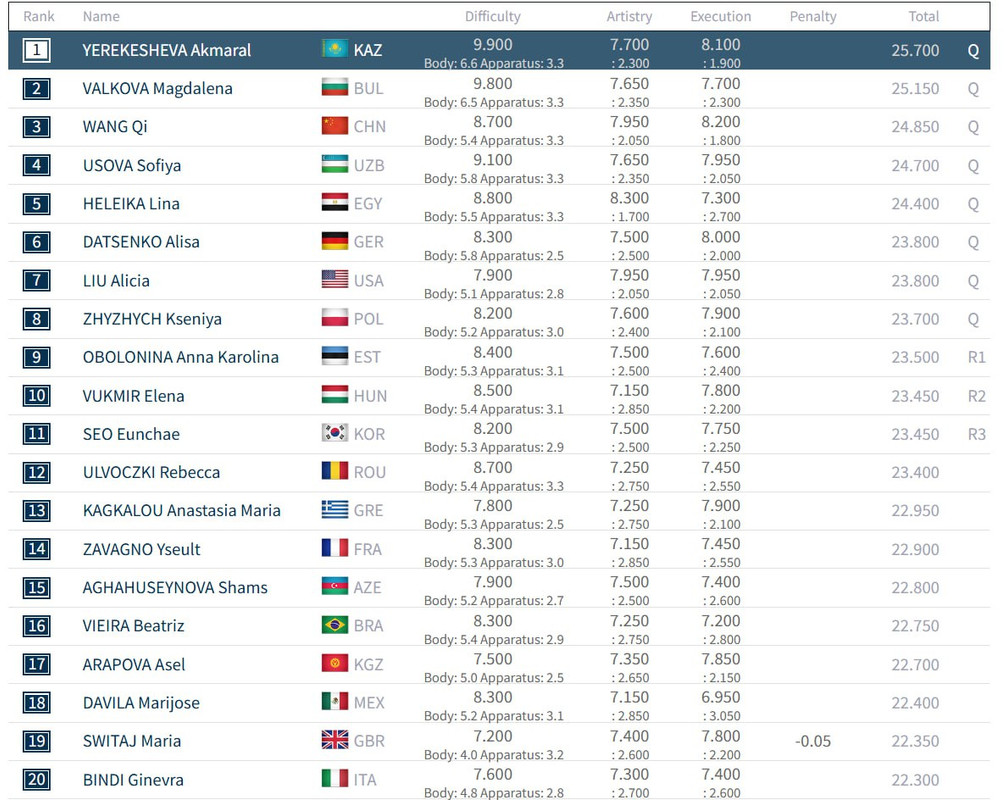The image size is (1008, 800).
Task: Click DAVILA's execution score 6.950
Action: pyautogui.click(x=721, y=697)
